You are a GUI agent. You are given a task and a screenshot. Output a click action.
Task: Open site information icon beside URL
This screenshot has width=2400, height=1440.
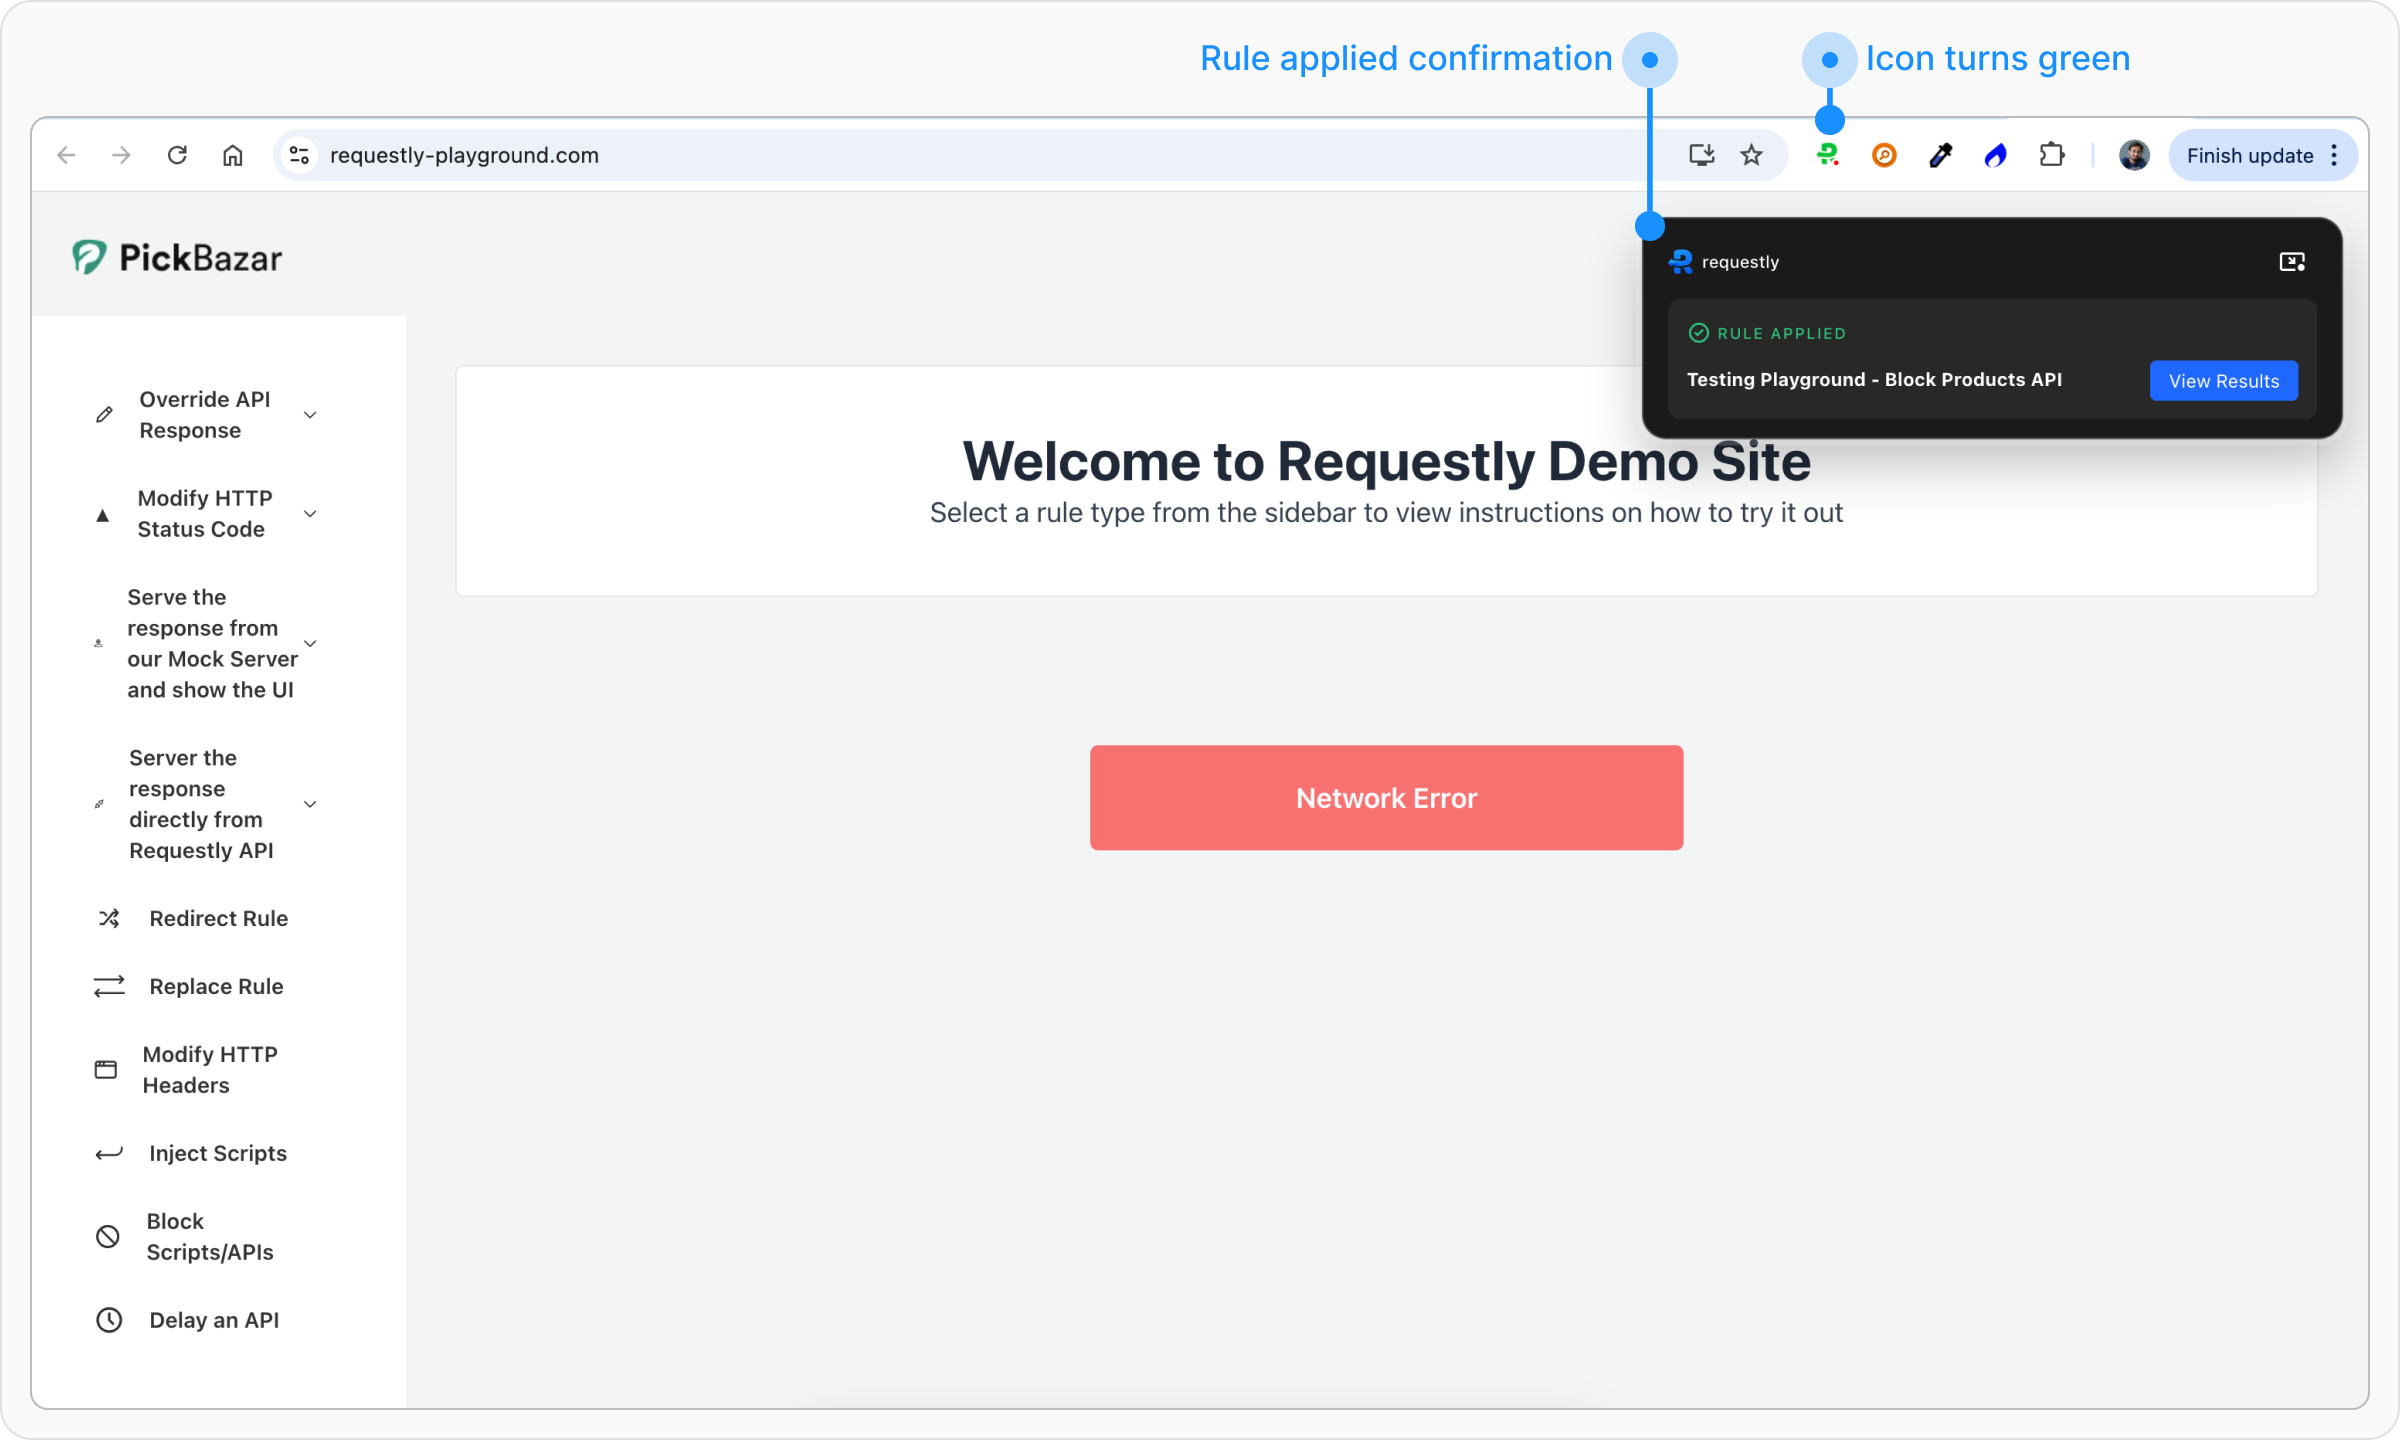point(298,155)
